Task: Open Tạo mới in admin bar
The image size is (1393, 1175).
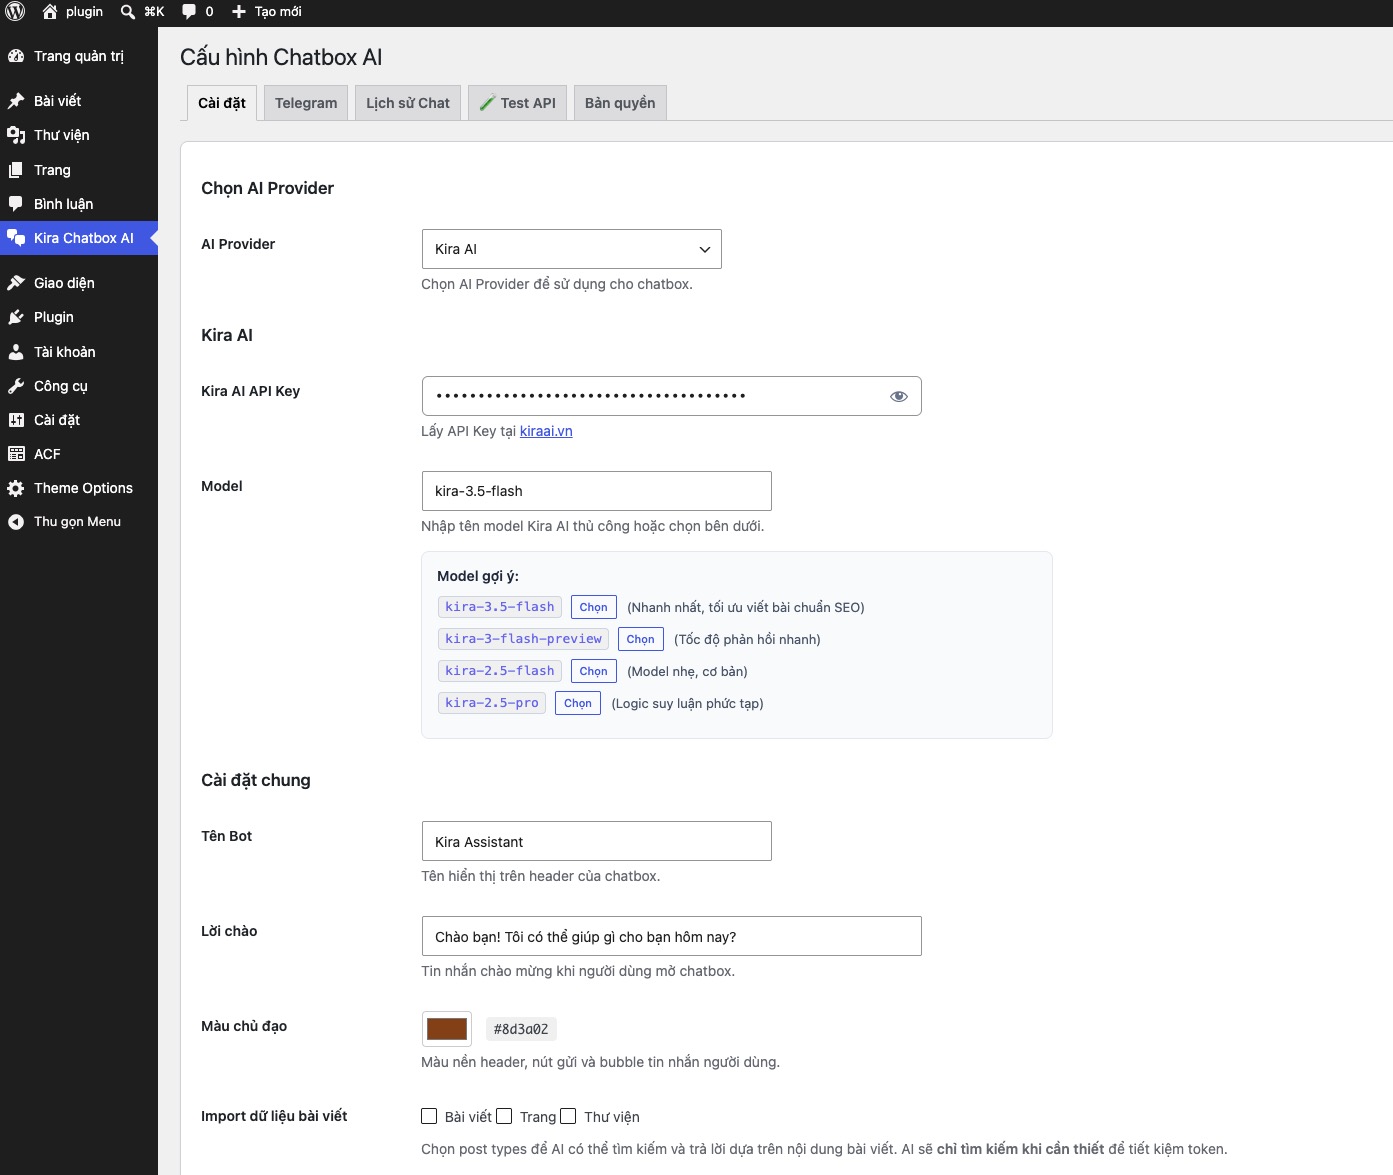Action: [x=267, y=12]
